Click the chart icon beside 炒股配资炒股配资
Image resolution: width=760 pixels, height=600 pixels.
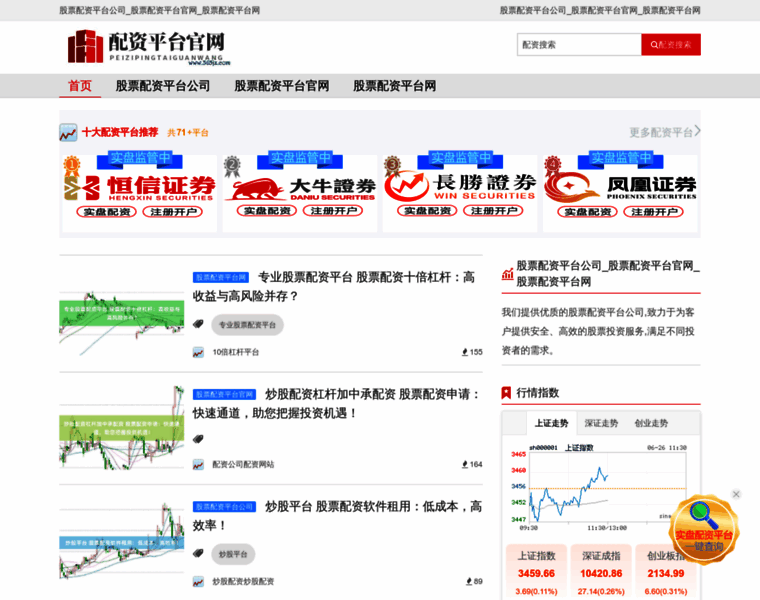[198, 582]
